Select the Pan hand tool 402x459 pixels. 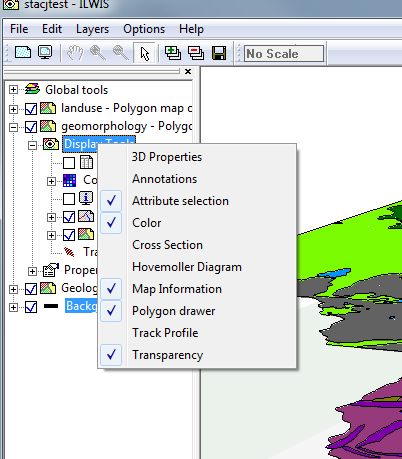click(75, 53)
